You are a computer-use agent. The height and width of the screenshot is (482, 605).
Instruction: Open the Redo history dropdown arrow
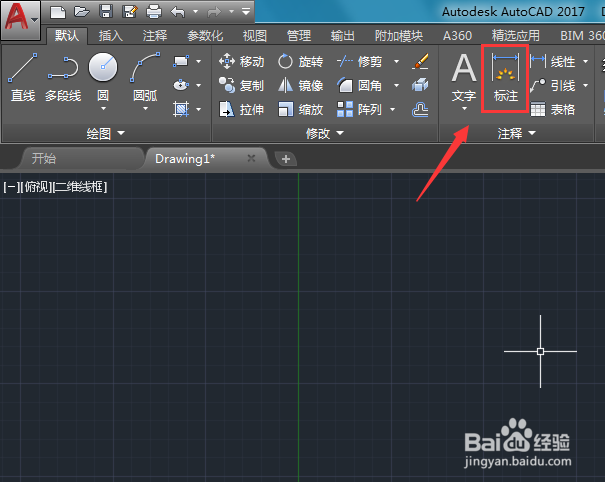tap(232, 12)
